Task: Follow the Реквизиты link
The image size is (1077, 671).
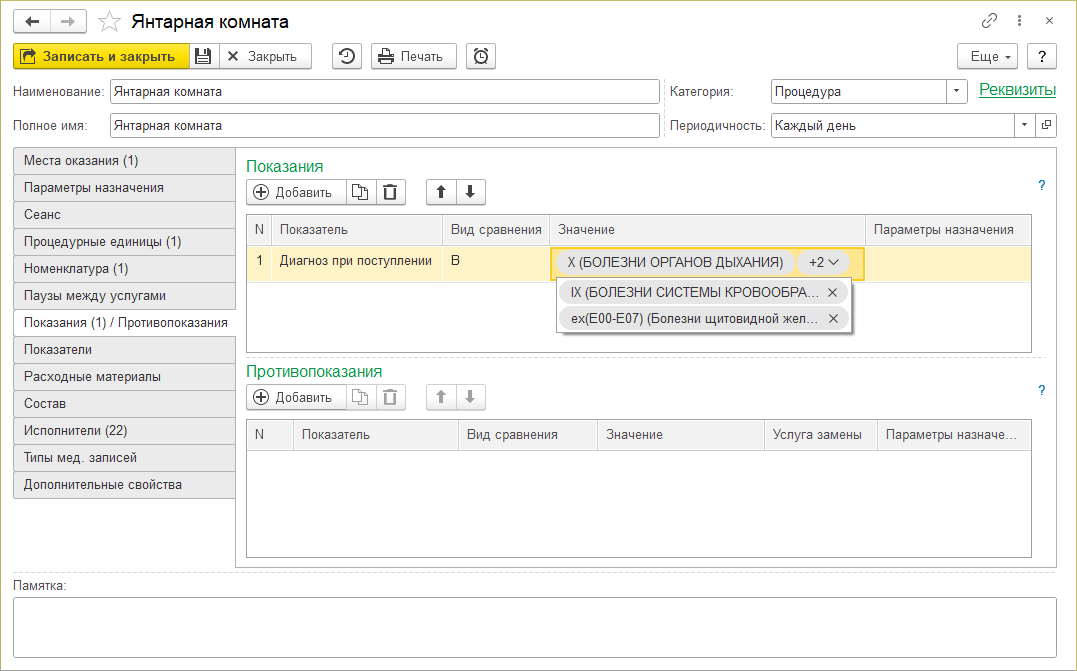Action: click(x=1017, y=90)
